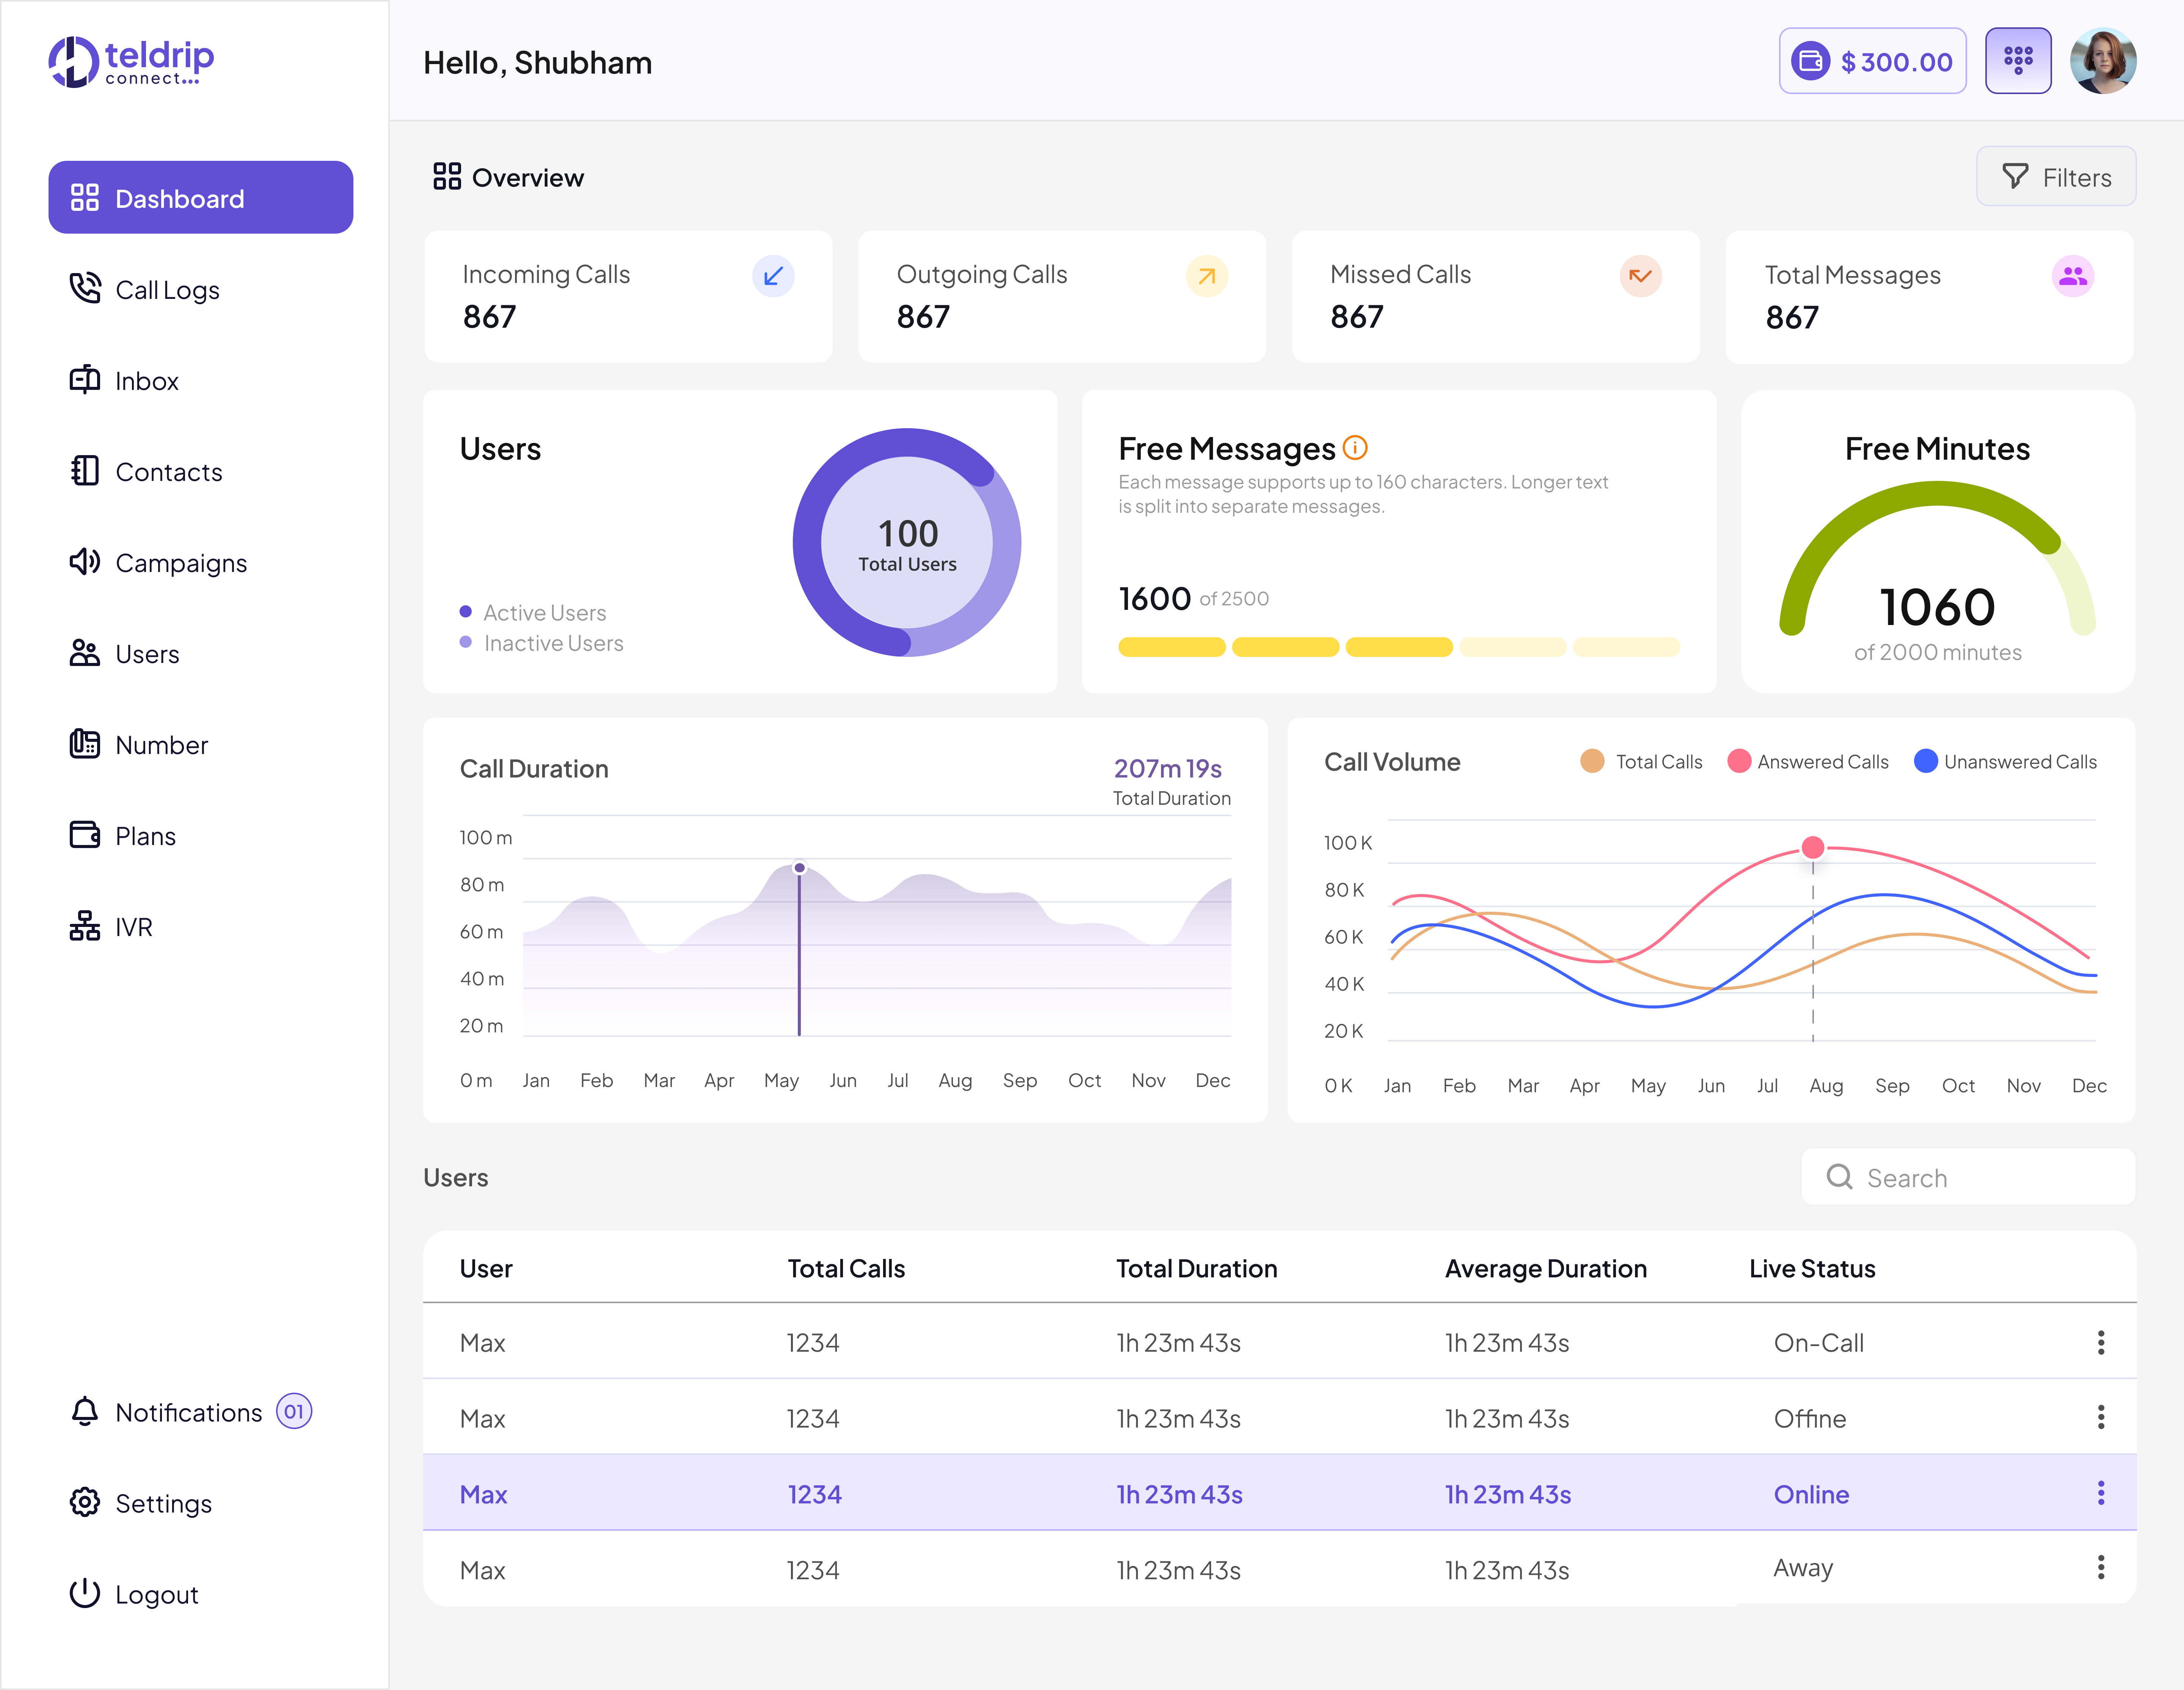Open Campaigns from the sidebar

pyautogui.click(x=180, y=563)
